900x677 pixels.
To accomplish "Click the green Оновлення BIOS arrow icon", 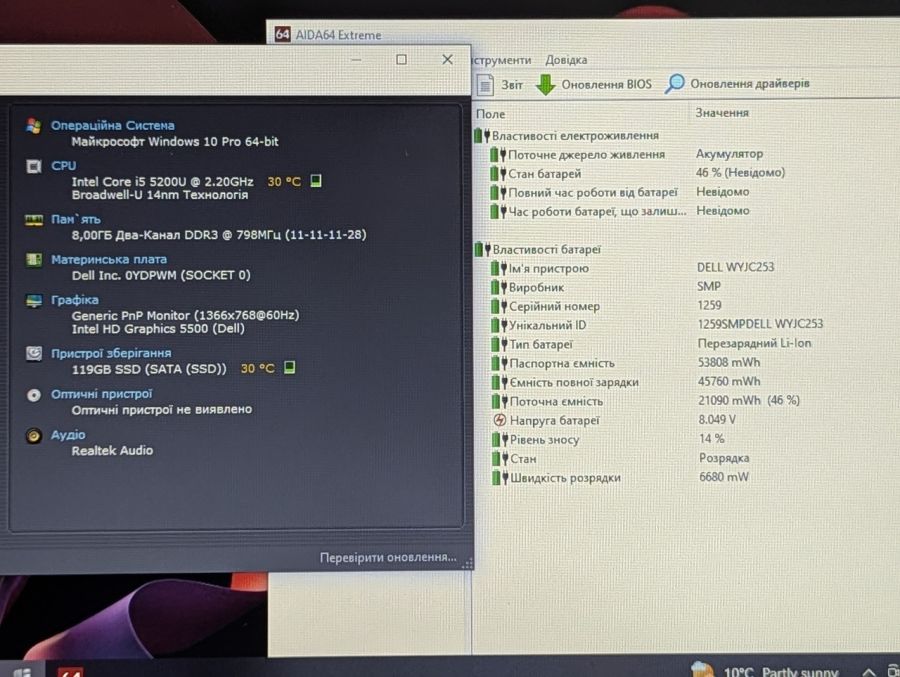I will click(546, 84).
